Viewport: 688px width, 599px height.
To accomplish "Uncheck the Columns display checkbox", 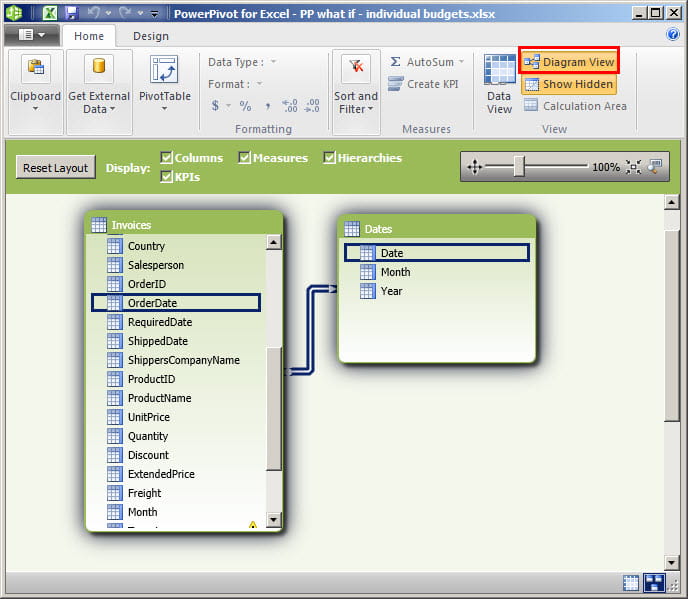I will tap(167, 158).
